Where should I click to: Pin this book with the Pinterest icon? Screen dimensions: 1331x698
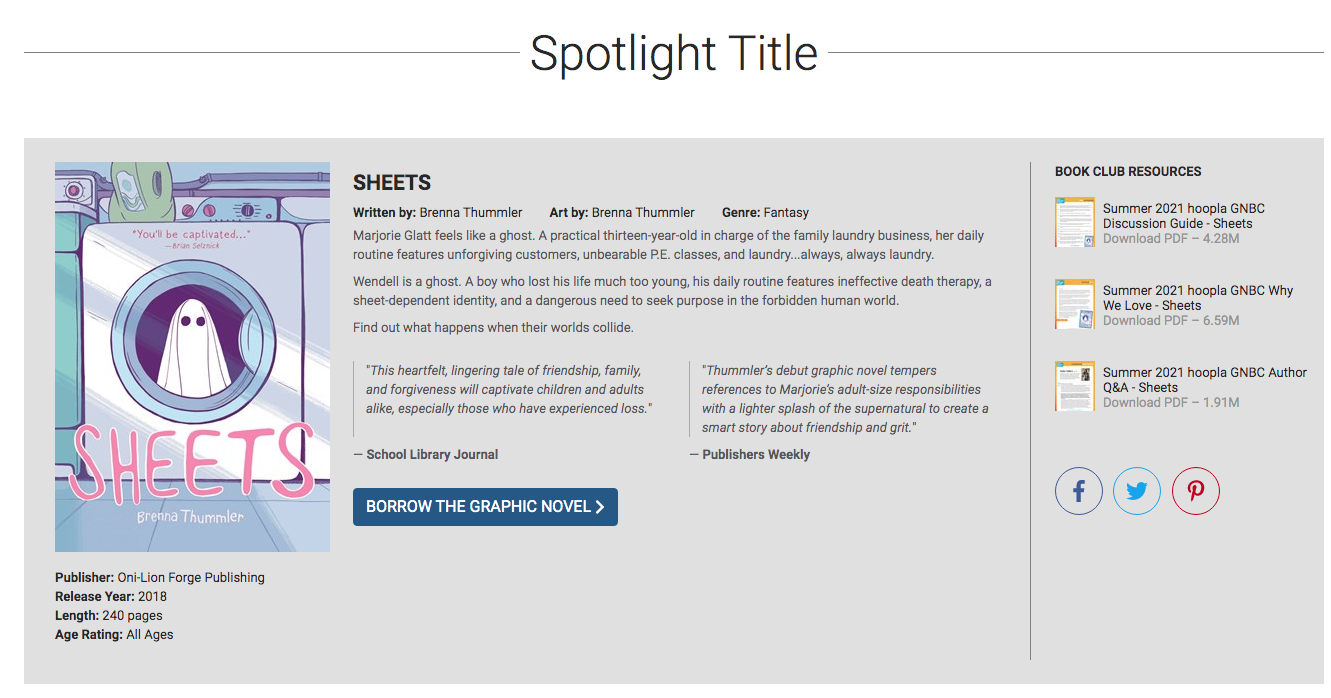coord(1196,492)
